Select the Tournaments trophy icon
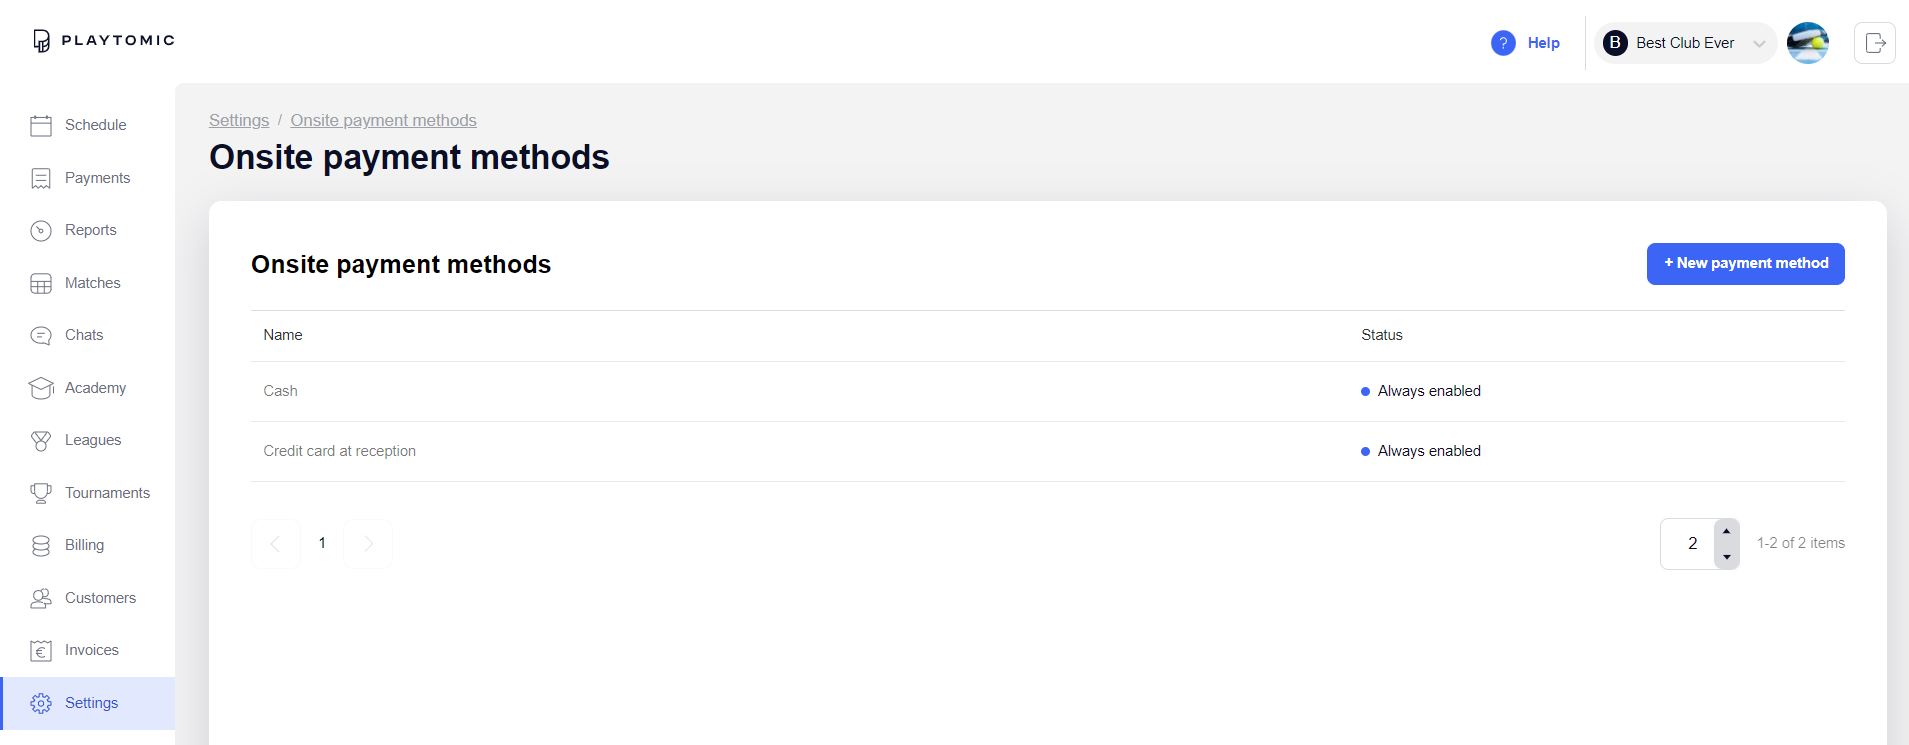1909x745 pixels. pyautogui.click(x=41, y=493)
